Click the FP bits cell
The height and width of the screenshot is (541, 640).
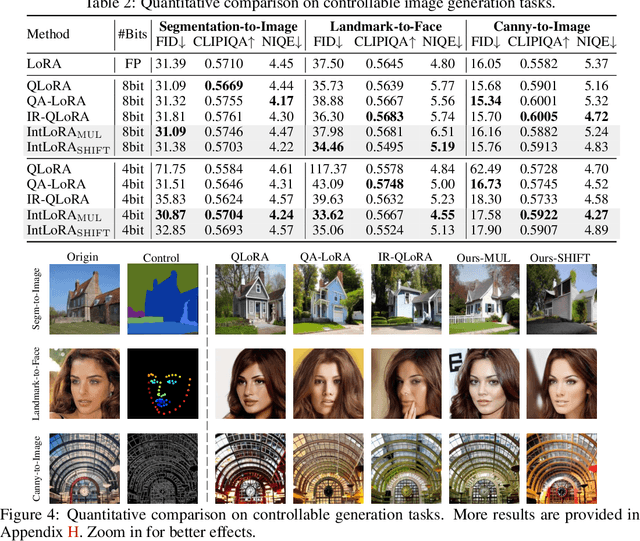(133, 64)
